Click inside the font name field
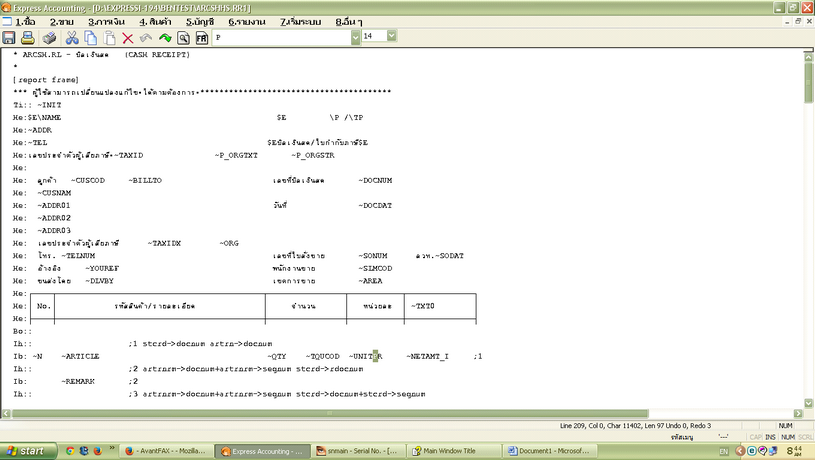The width and height of the screenshot is (815, 460). (280, 36)
